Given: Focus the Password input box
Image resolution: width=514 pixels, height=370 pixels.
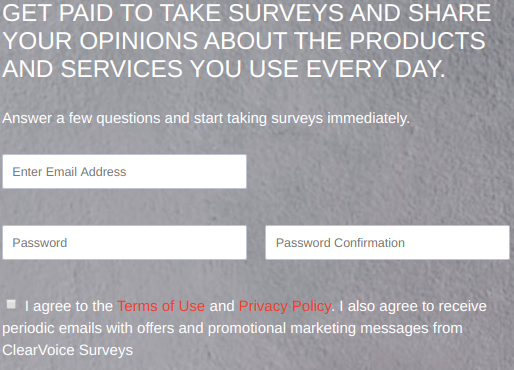Looking at the screenshot, I should pyautogui.click(x=124, y=242).
